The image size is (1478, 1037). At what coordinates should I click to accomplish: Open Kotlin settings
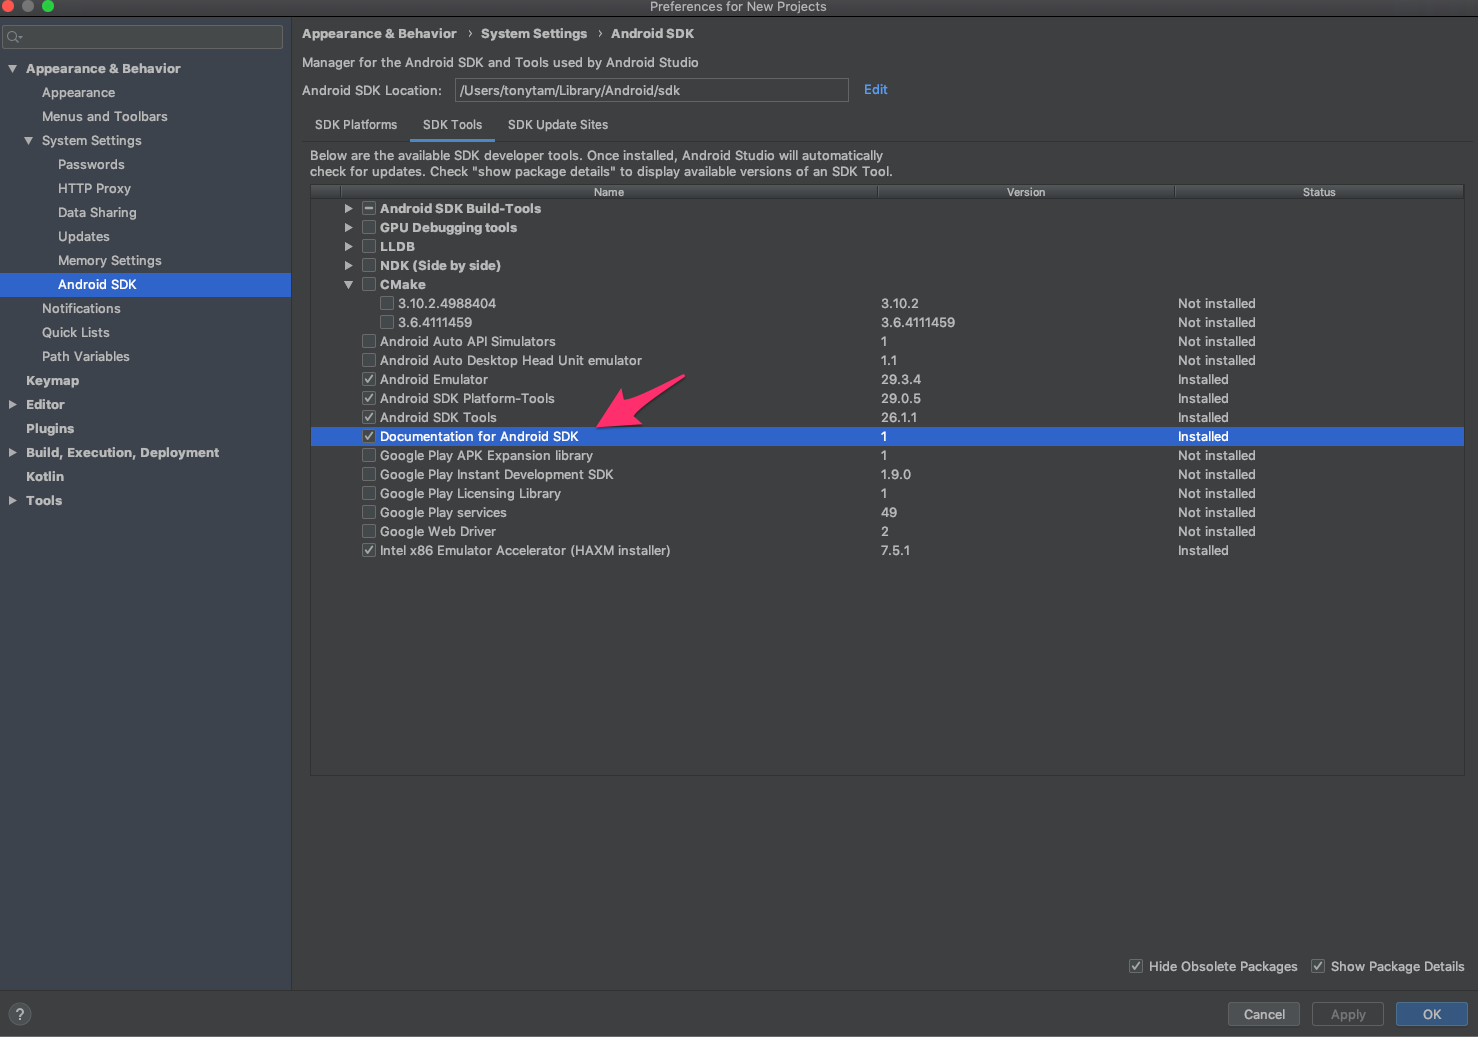tap(45, 476)
